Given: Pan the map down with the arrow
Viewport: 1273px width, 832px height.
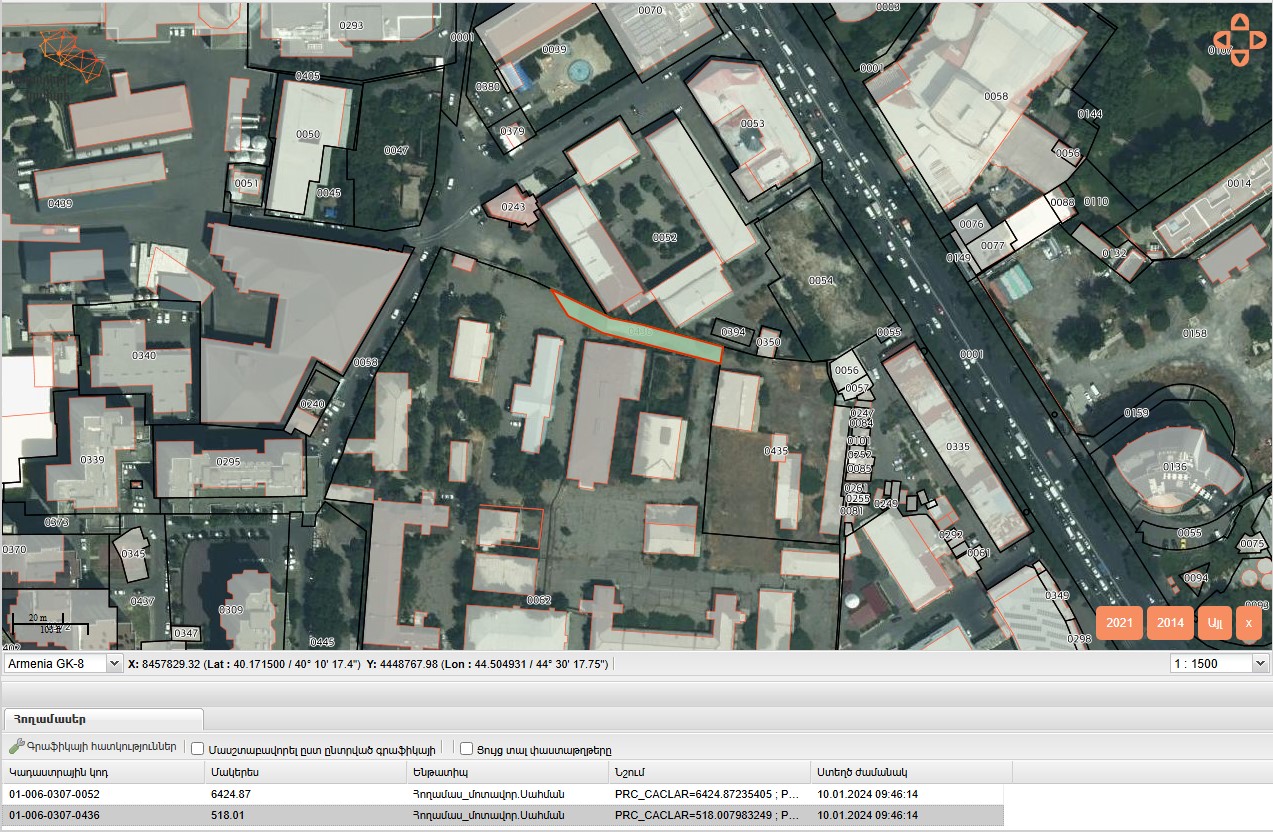Looking at the screenshot, I should click(1240, 59).
